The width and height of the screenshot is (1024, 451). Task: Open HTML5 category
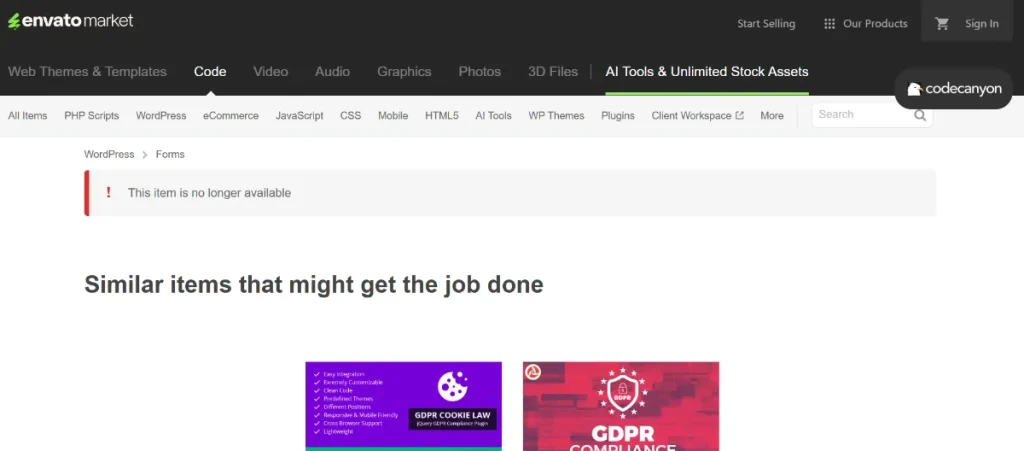click(441, 116)
